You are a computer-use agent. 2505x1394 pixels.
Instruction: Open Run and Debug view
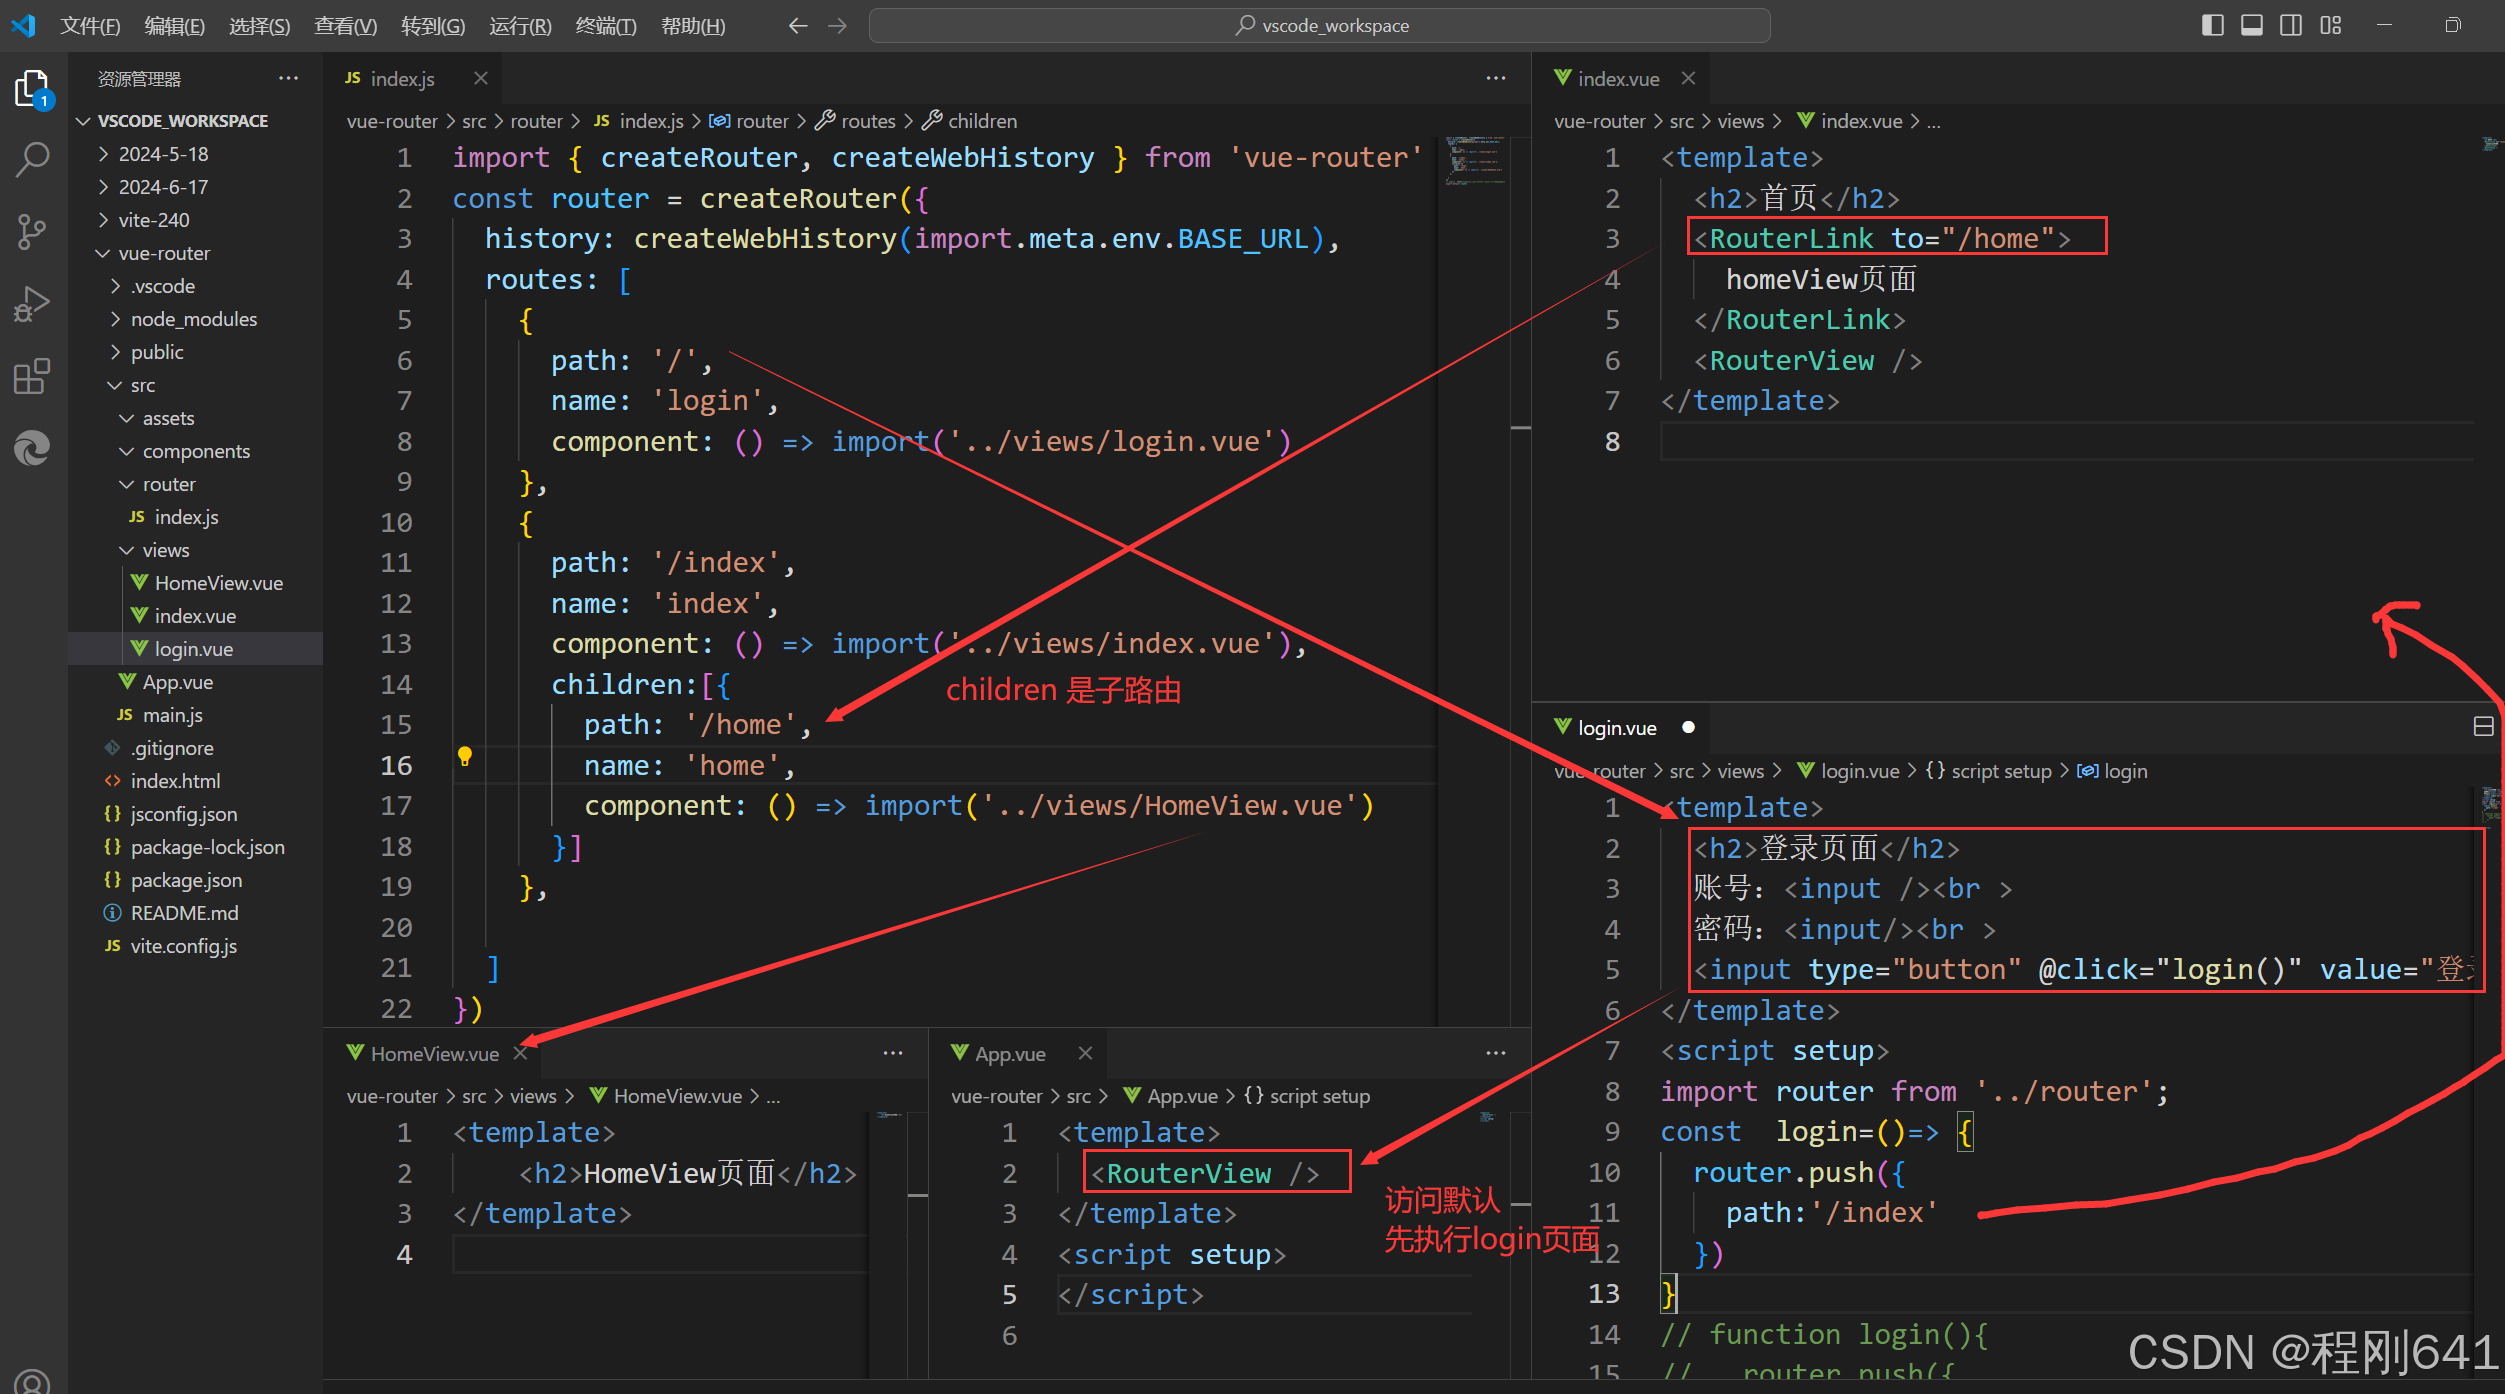click(x=32, y=304)
